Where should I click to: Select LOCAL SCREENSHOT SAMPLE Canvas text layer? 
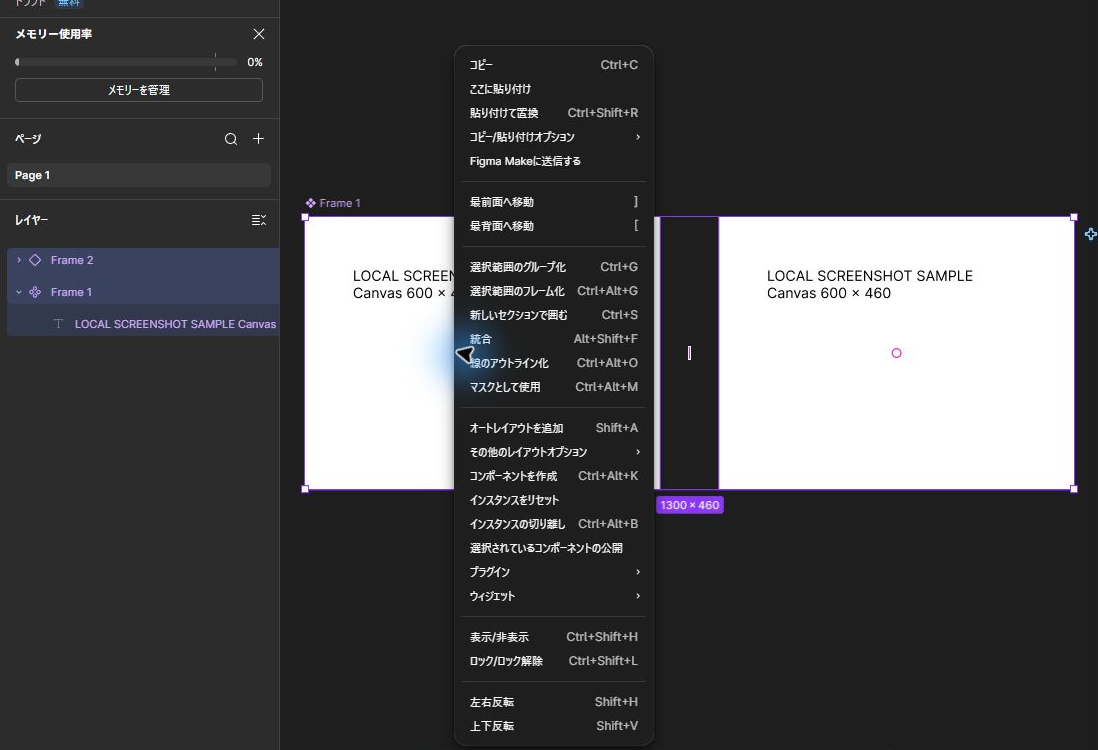click(175, 324)
